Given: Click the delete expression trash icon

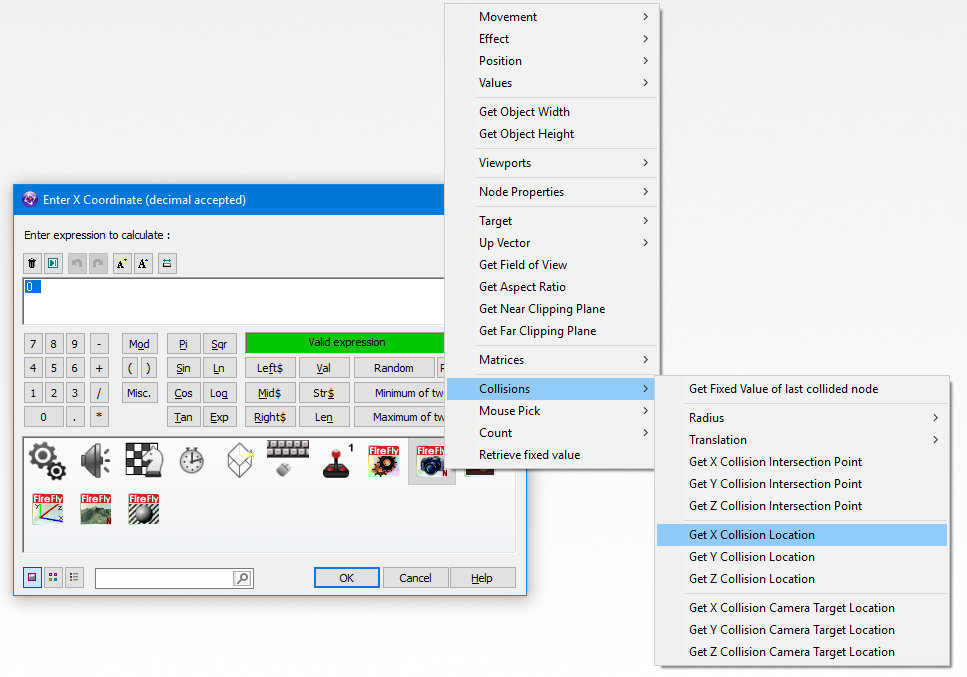Looking at the screenshot, I should [31, 263].
